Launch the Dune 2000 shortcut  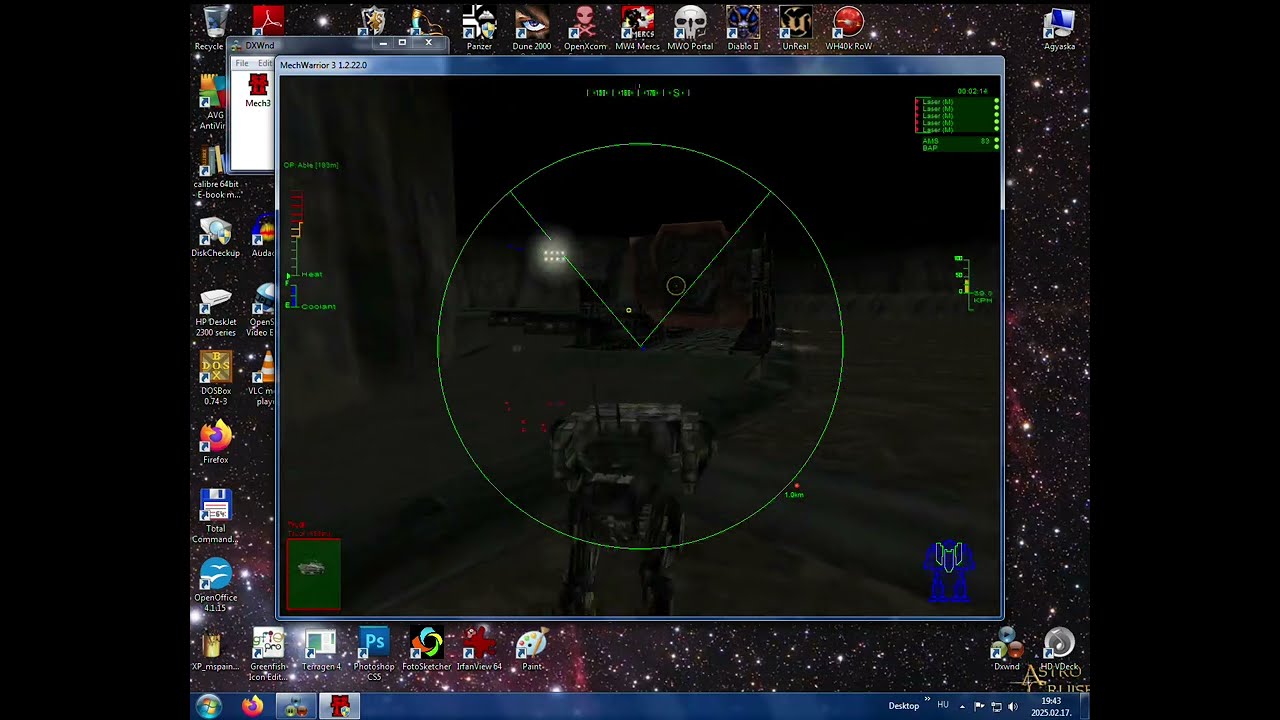531,27
